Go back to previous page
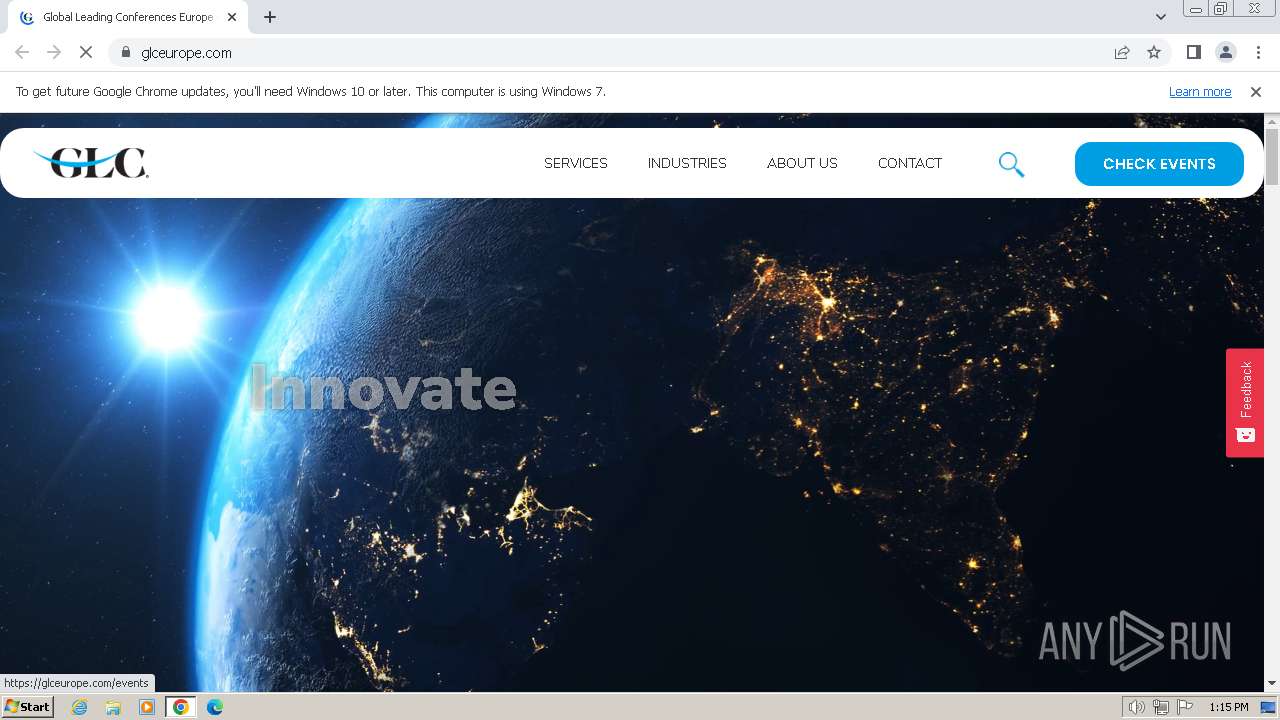 (22, 52)
